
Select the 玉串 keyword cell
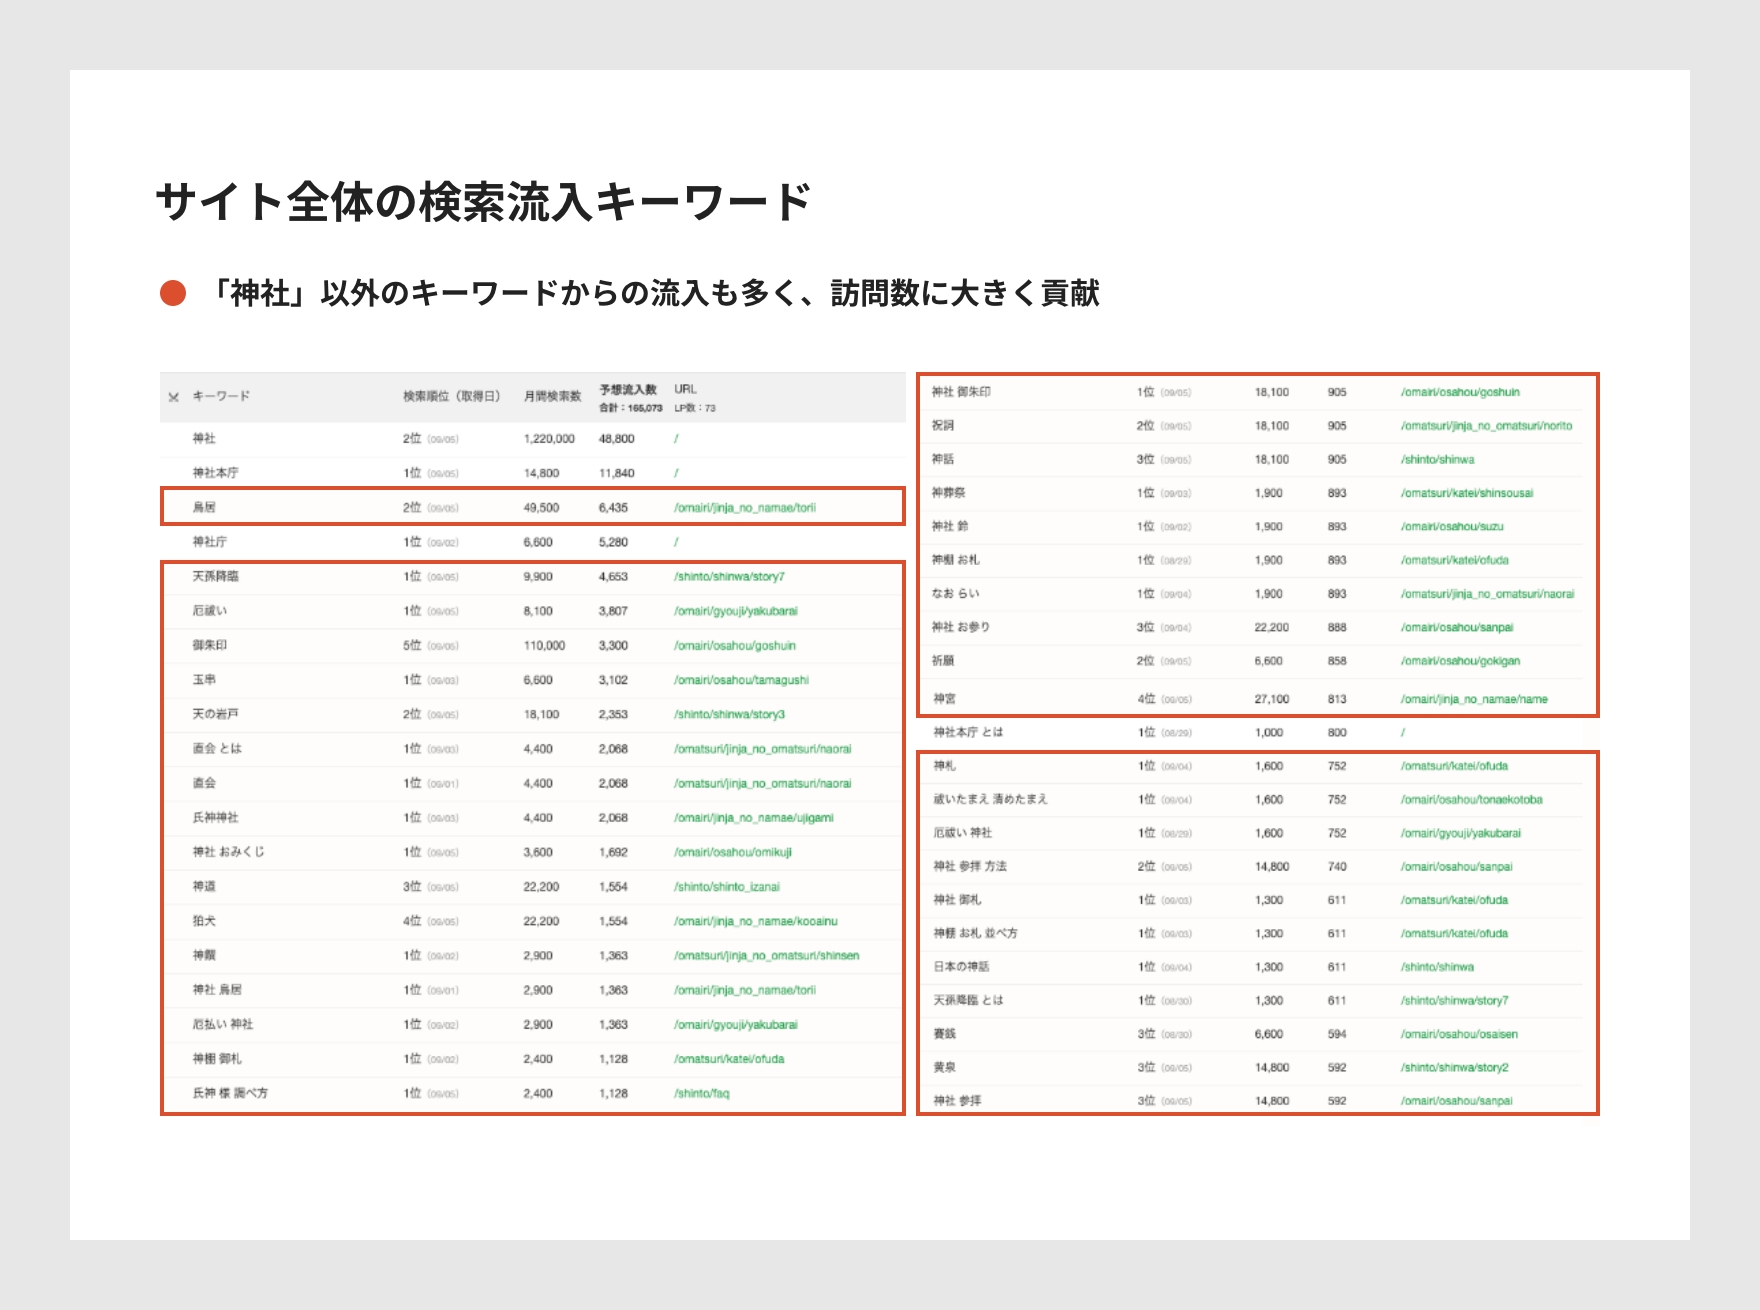(x=204, y=680)
